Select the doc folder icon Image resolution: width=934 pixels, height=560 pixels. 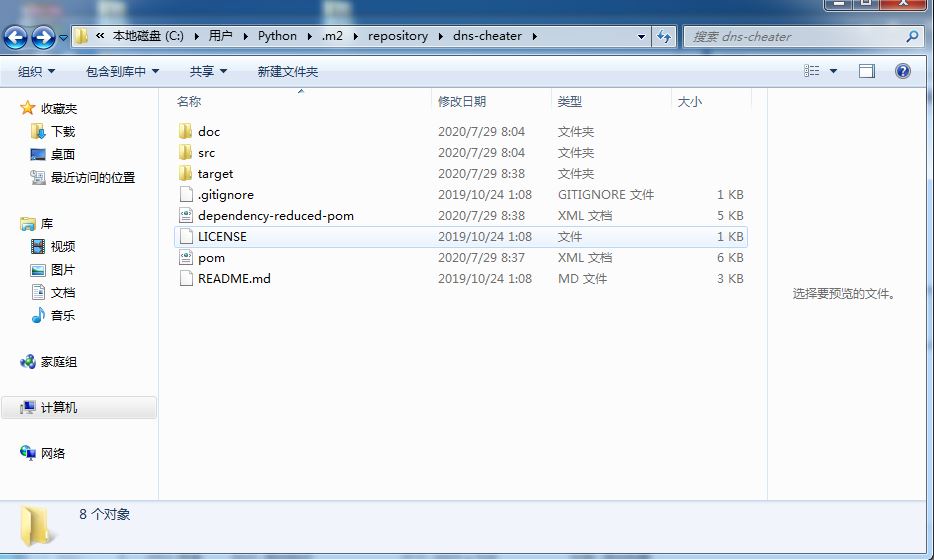(x=186, y=131)
